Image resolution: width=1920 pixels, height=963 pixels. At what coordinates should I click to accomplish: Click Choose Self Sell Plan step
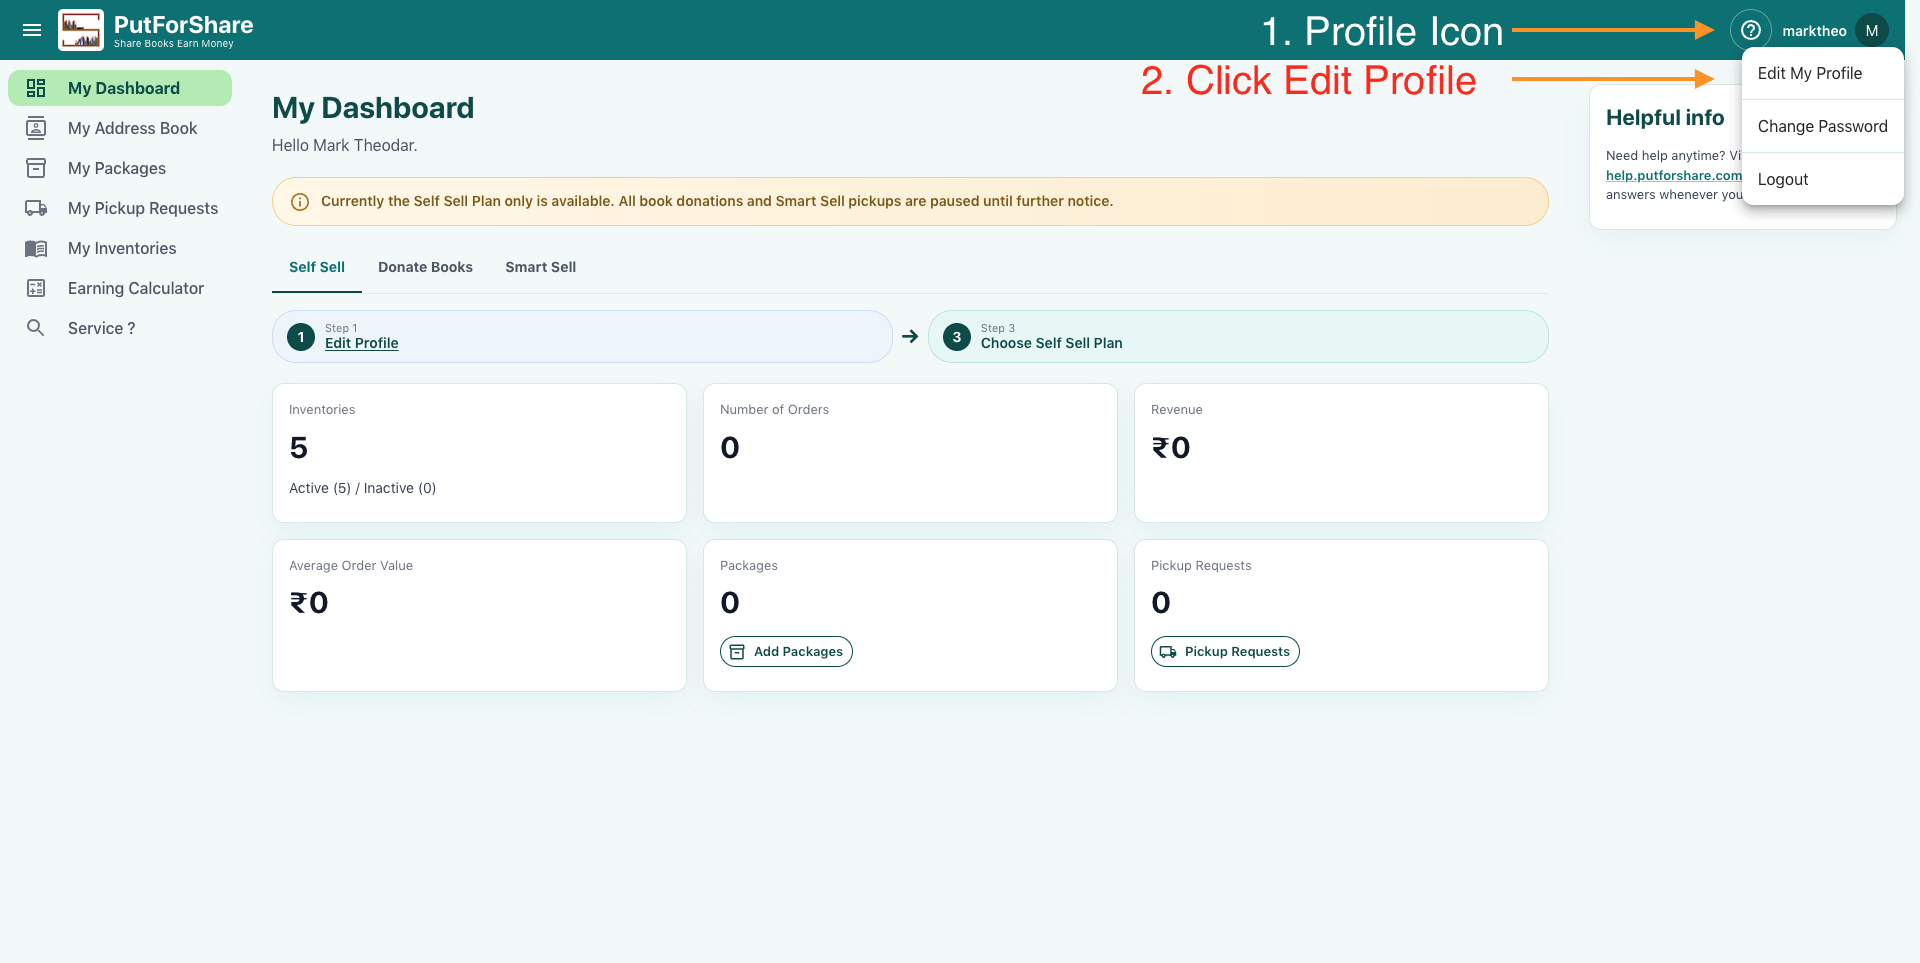point(1238,337)
